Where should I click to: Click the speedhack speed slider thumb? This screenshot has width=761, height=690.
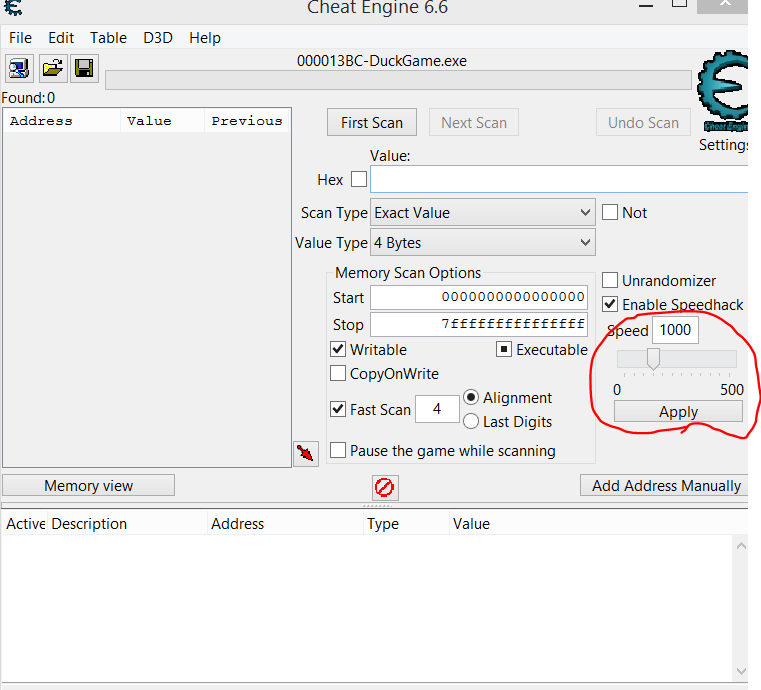point(653,359)
